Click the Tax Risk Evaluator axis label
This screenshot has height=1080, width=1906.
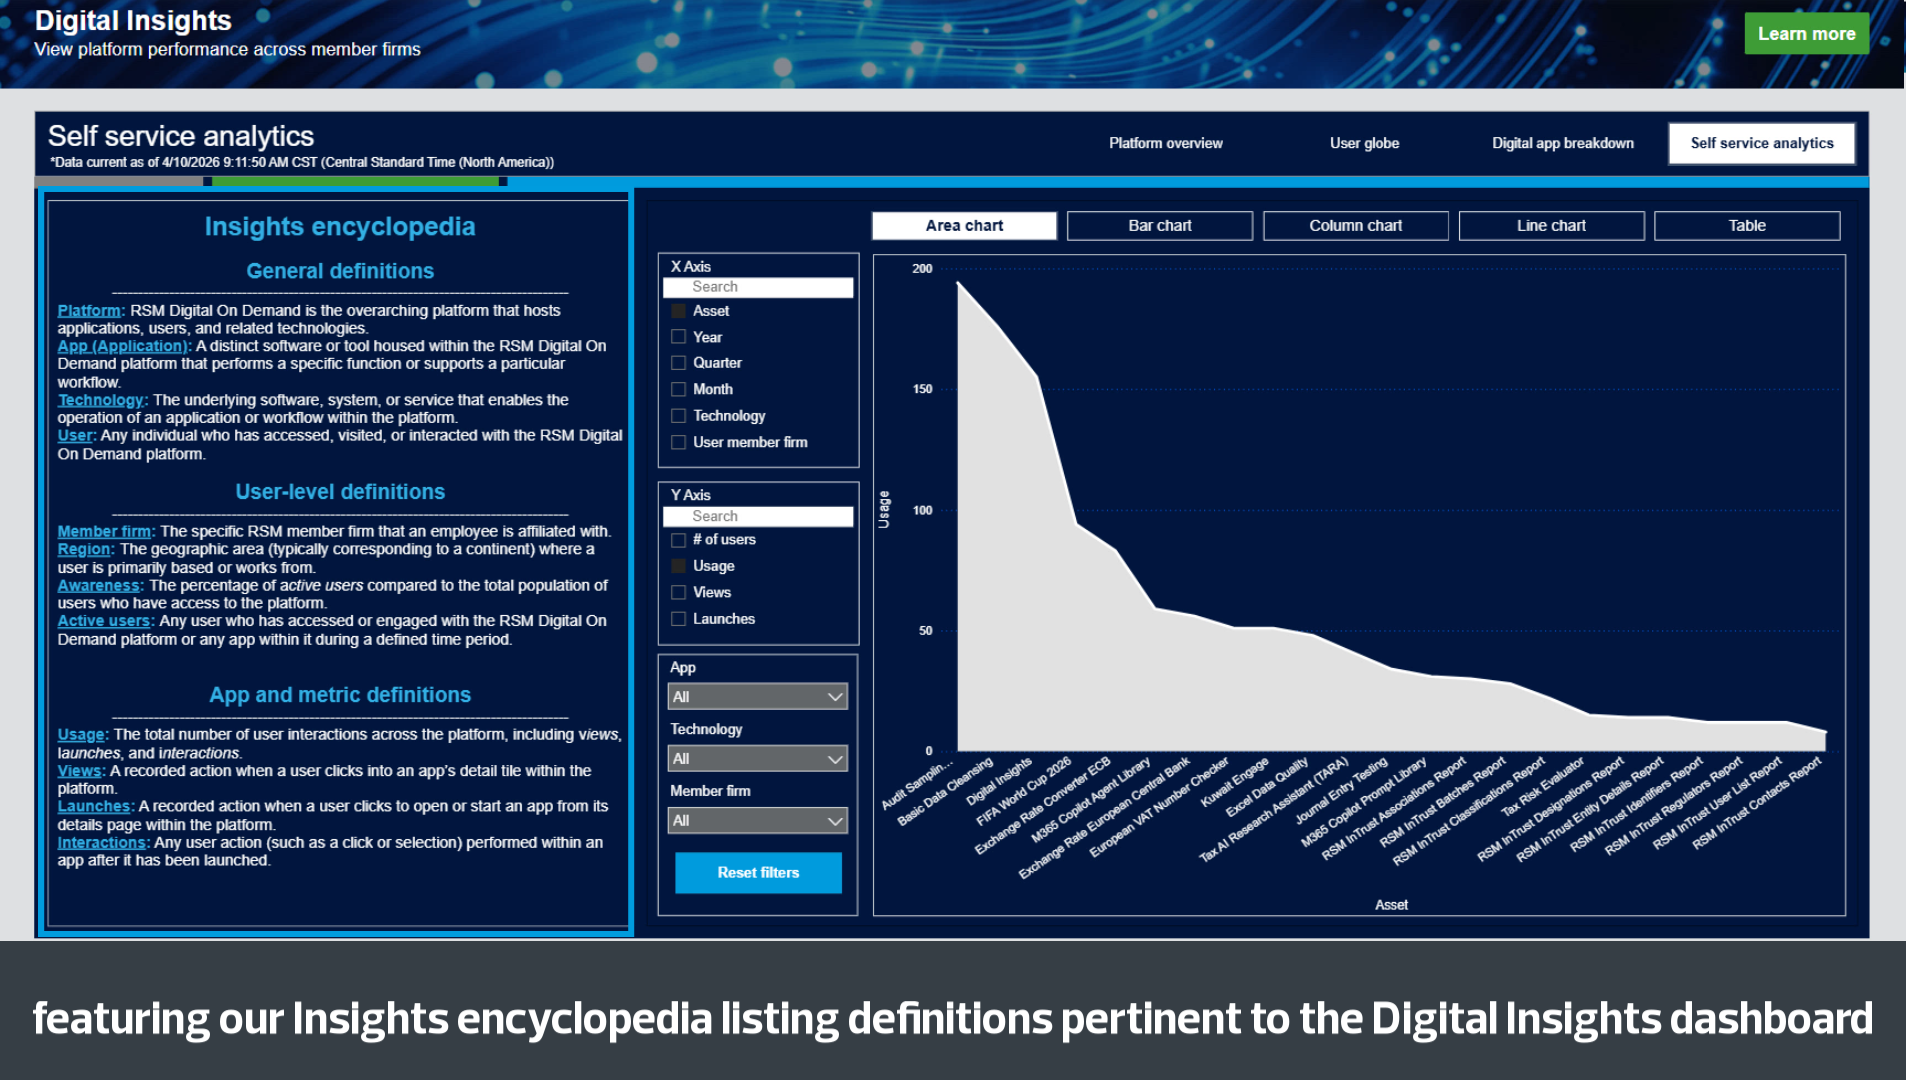click(x=1543, y=786)
